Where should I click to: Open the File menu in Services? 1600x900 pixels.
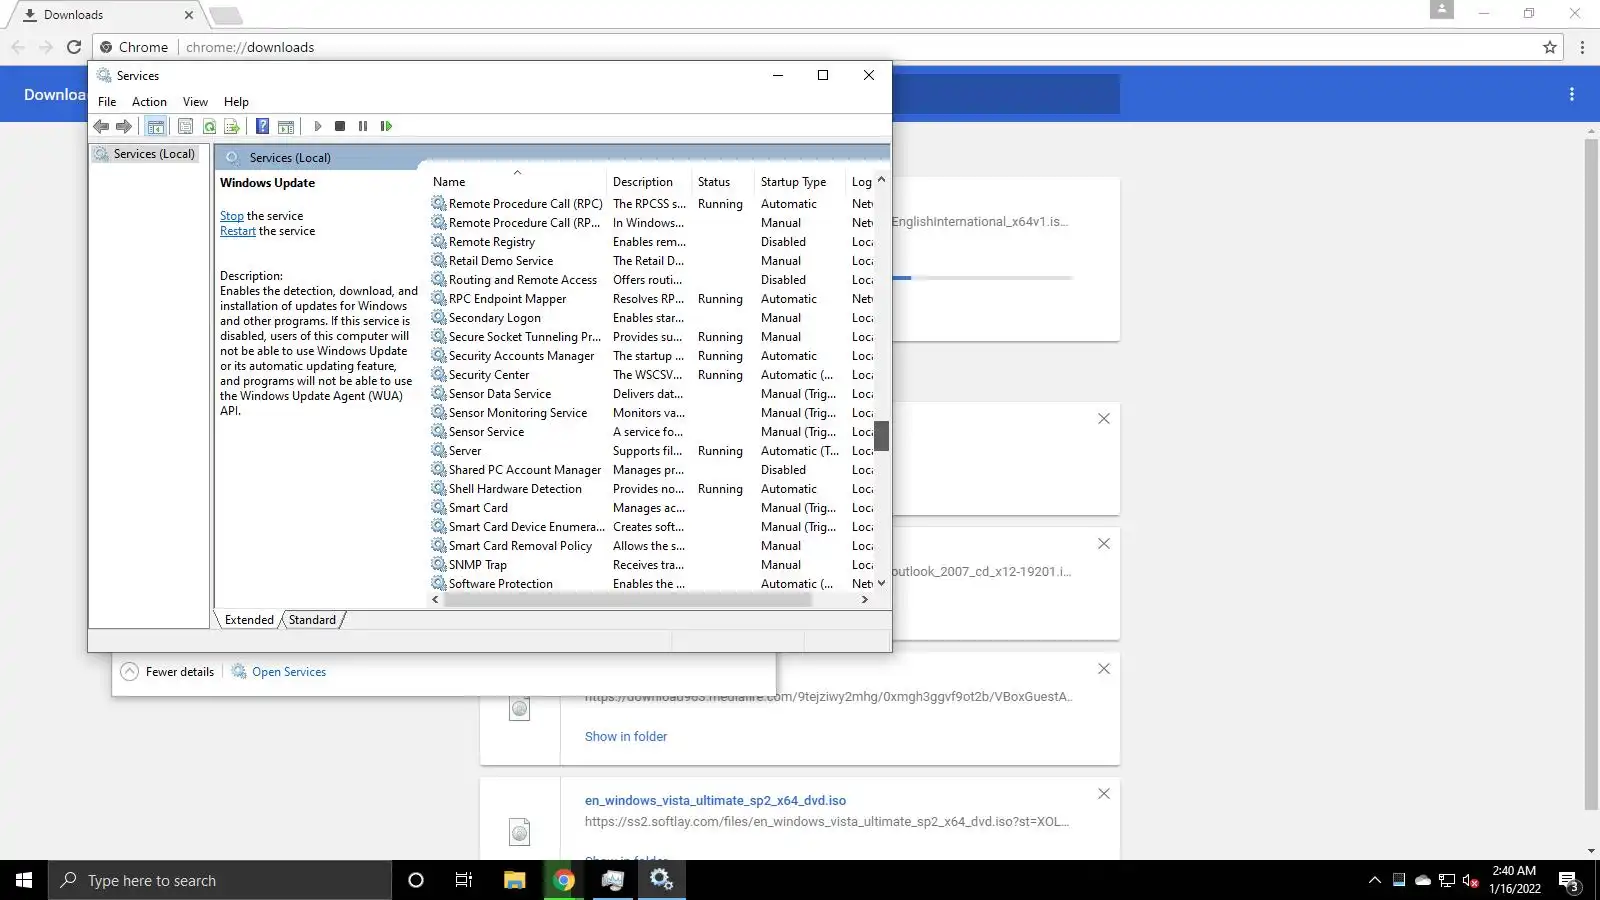(107, 102)
